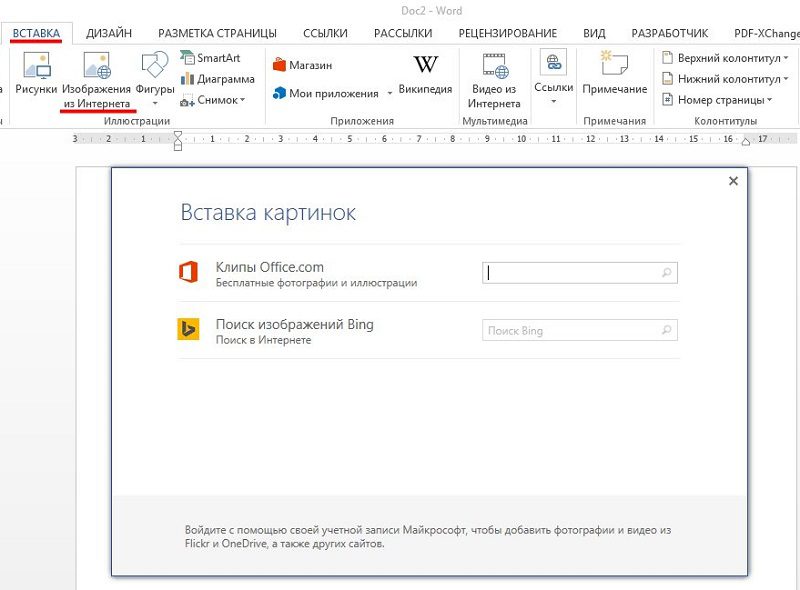This screenshot has height=590, width=800.
Task: Expand the Мои приложения dropdown arrow
Action: (x=390, y=93)
